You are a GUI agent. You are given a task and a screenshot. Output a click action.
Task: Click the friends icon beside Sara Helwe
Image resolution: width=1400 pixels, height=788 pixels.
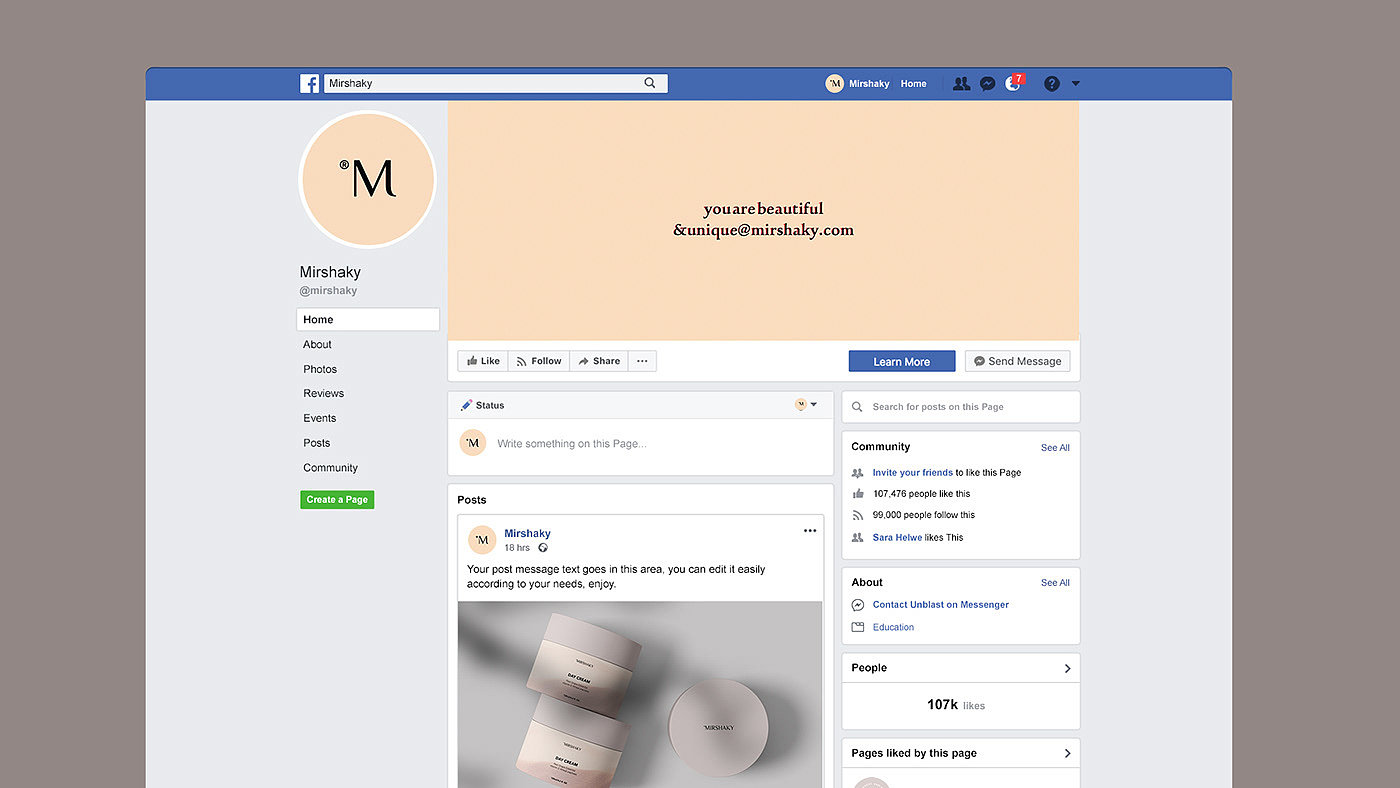pos(857,538)
